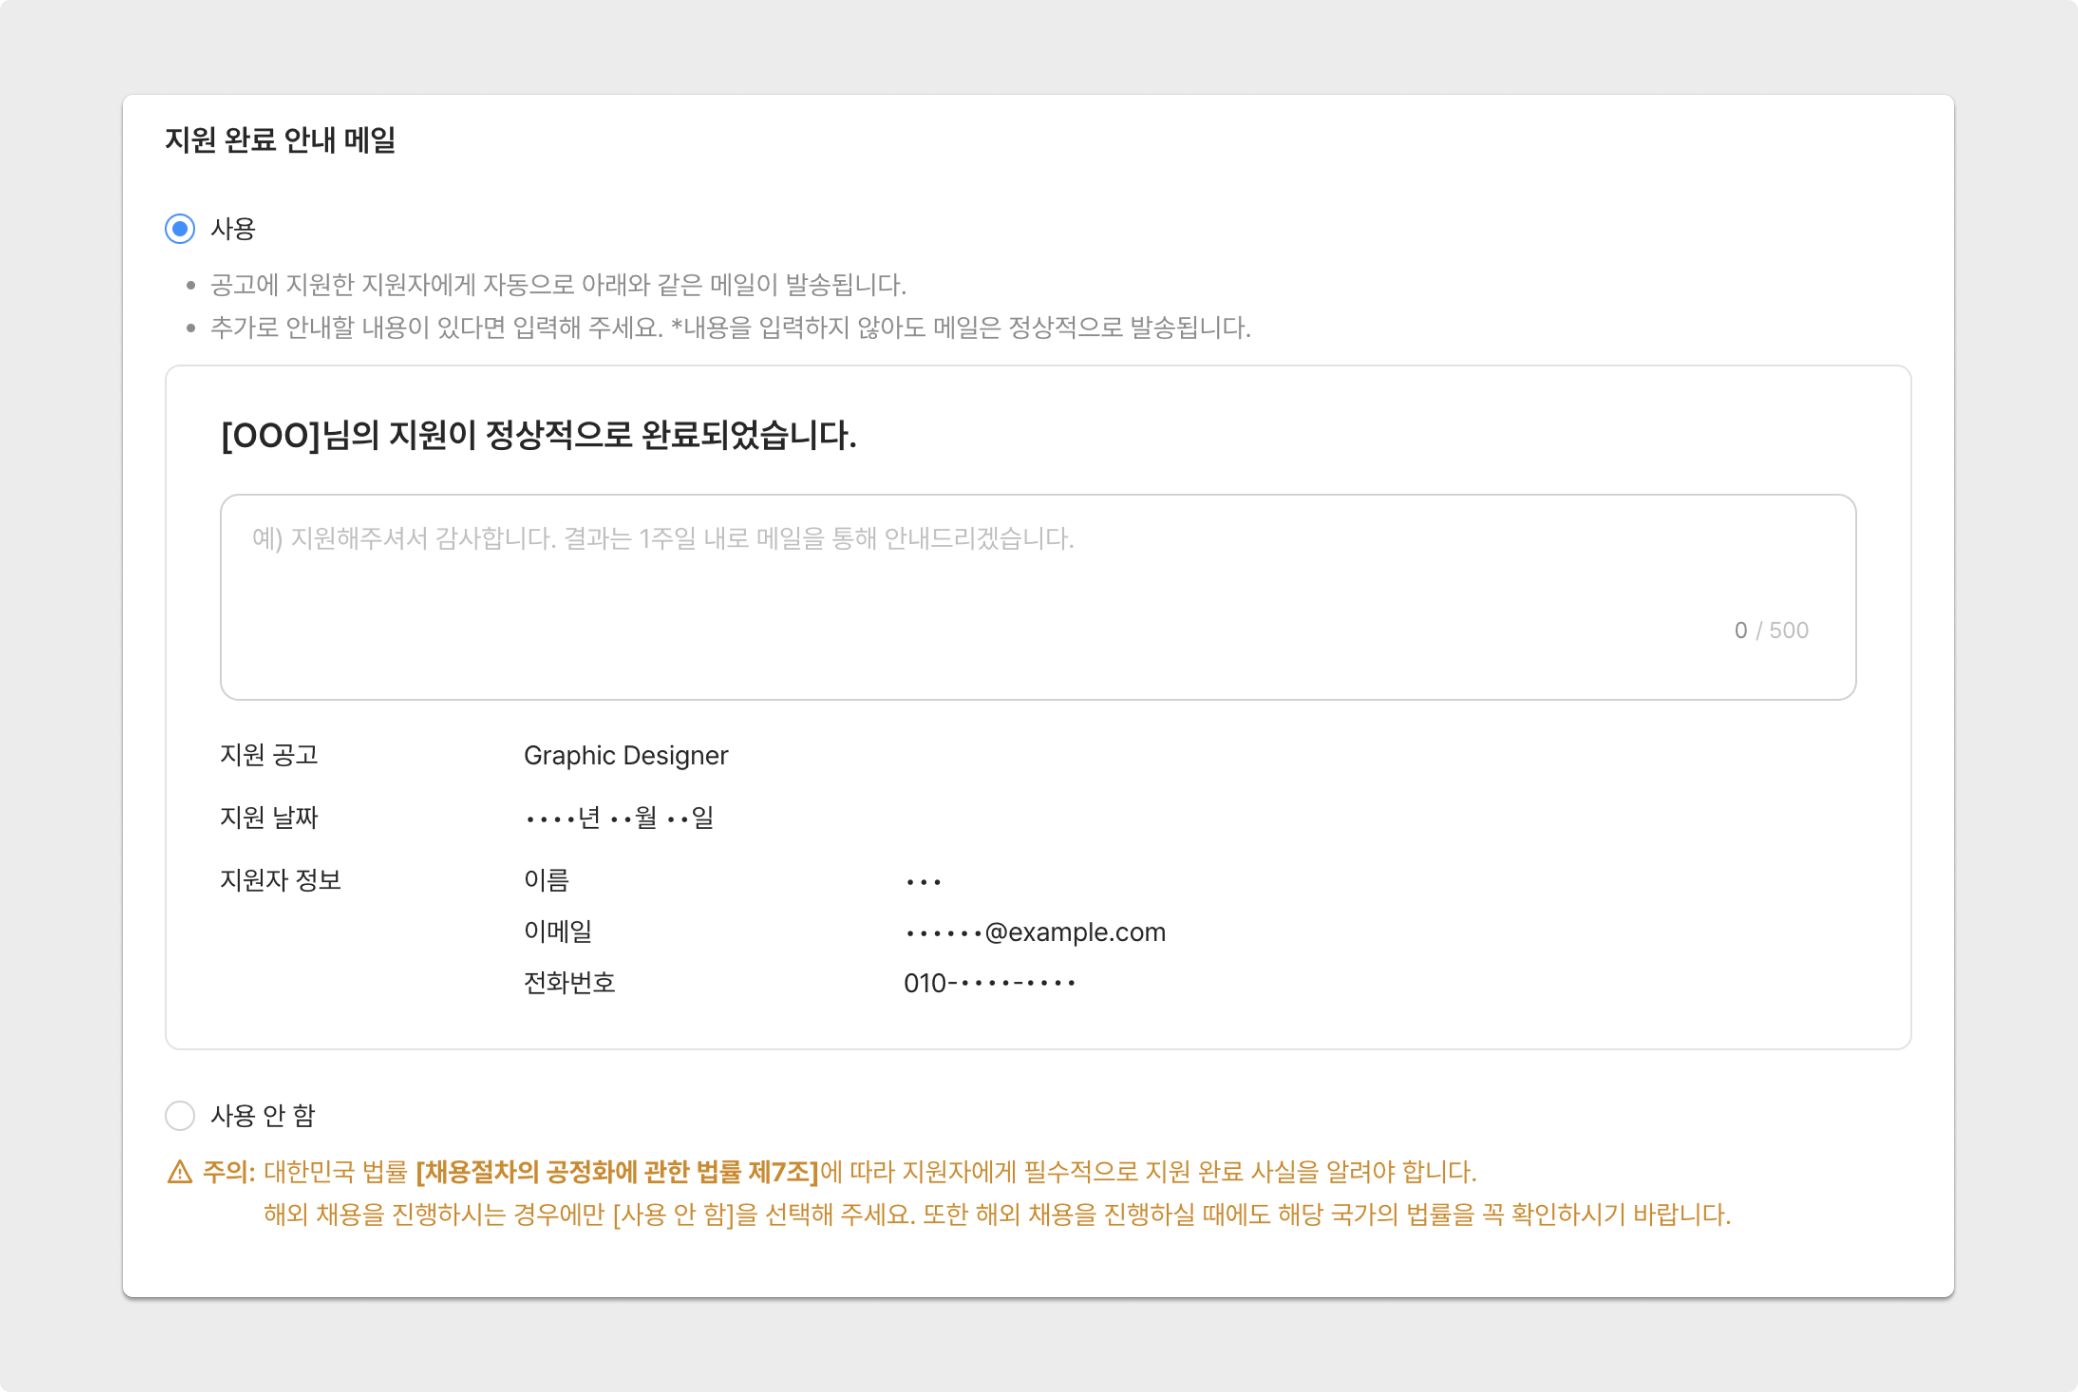Click the 채용절차의 공정화에 관한 법률 제7조 text

[x=617, y=1172]
